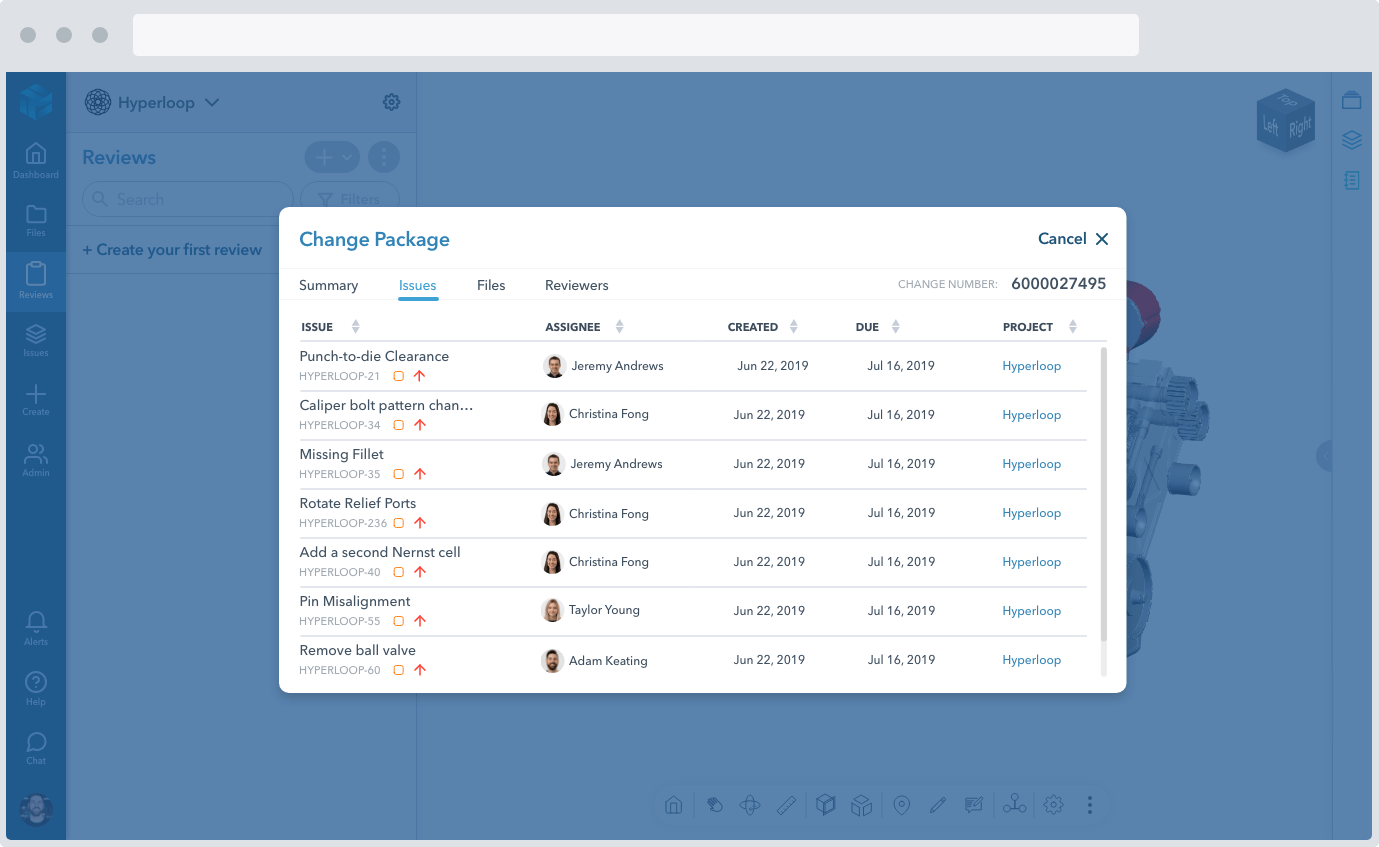Open the Files section in sidebar
Viewport: 1379px width, 847px height.
[x=36, y=220]
